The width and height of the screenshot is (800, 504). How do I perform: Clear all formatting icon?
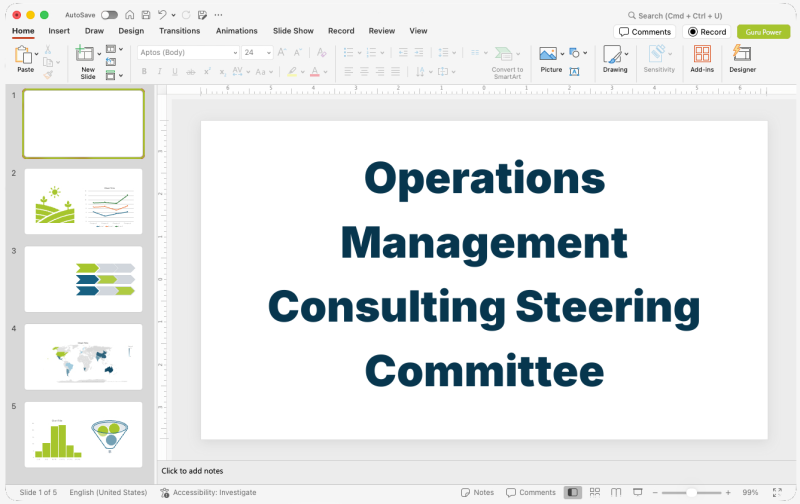[321, 52]
